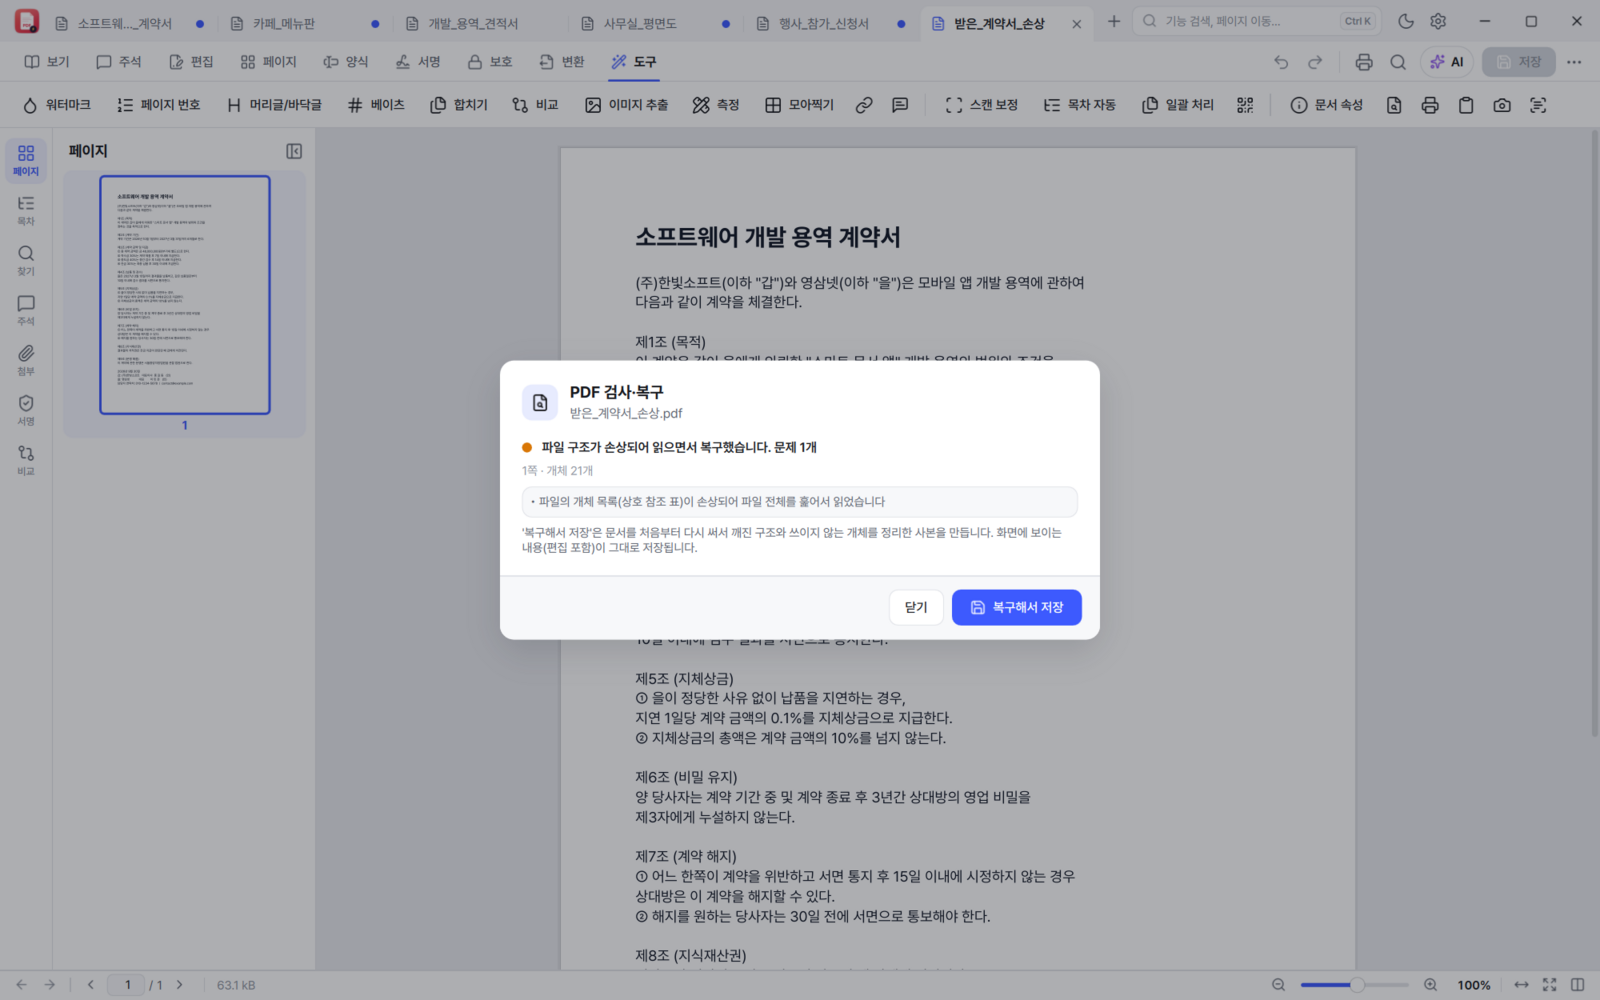Open the 주석 menu tab

pos(119,62)
